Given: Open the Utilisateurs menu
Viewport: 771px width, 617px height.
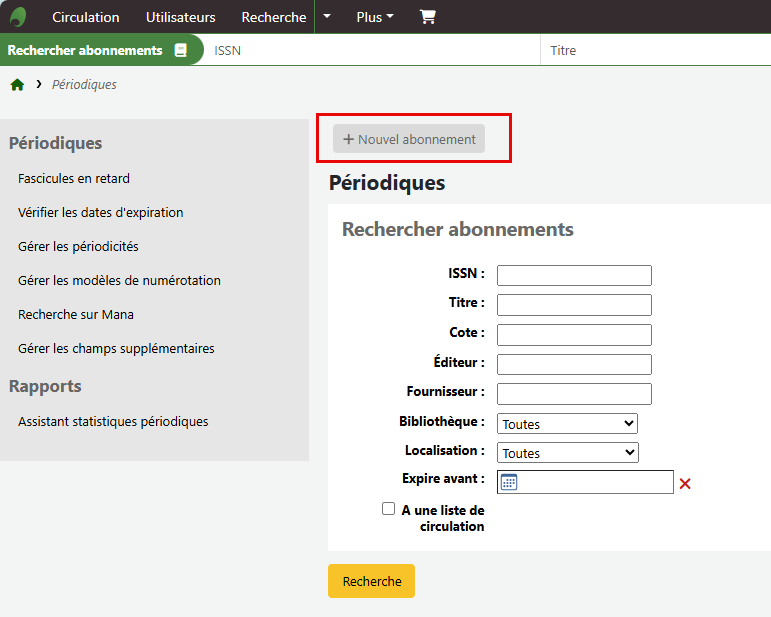Looking at the screenshot, I should point(180,17).
